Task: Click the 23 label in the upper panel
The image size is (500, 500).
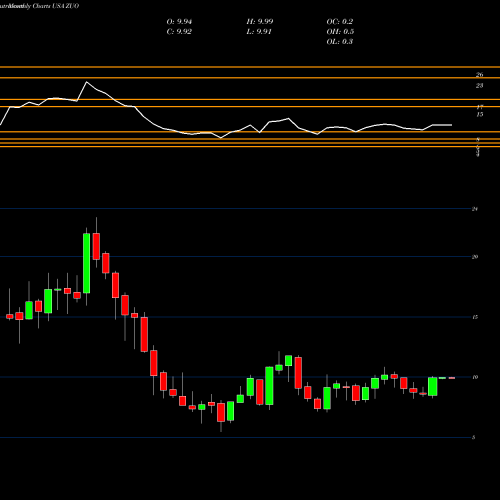Action: pyautogui.click(x=479, y=86)
